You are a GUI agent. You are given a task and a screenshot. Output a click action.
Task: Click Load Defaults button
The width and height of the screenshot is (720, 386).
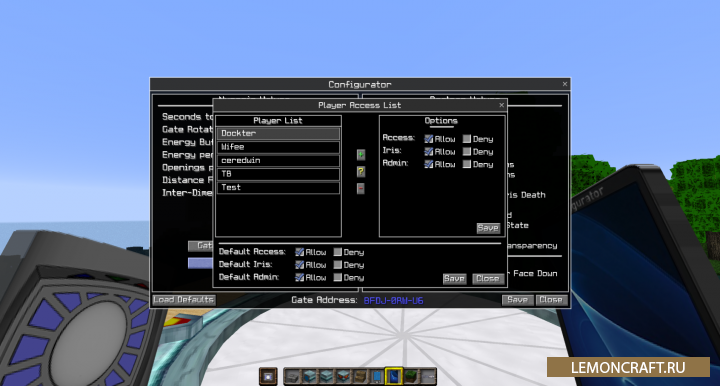coord(184,300)
